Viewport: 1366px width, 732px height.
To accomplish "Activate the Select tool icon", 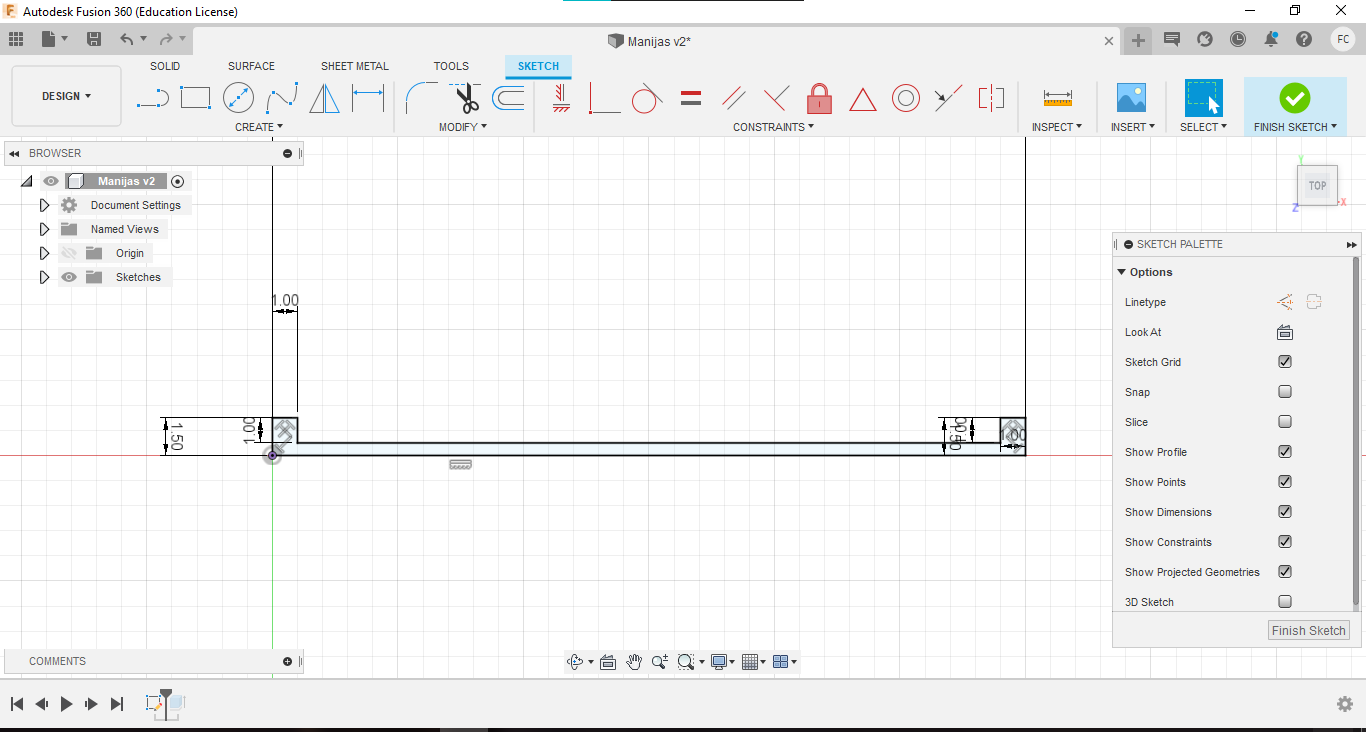I will (1204, 98).
